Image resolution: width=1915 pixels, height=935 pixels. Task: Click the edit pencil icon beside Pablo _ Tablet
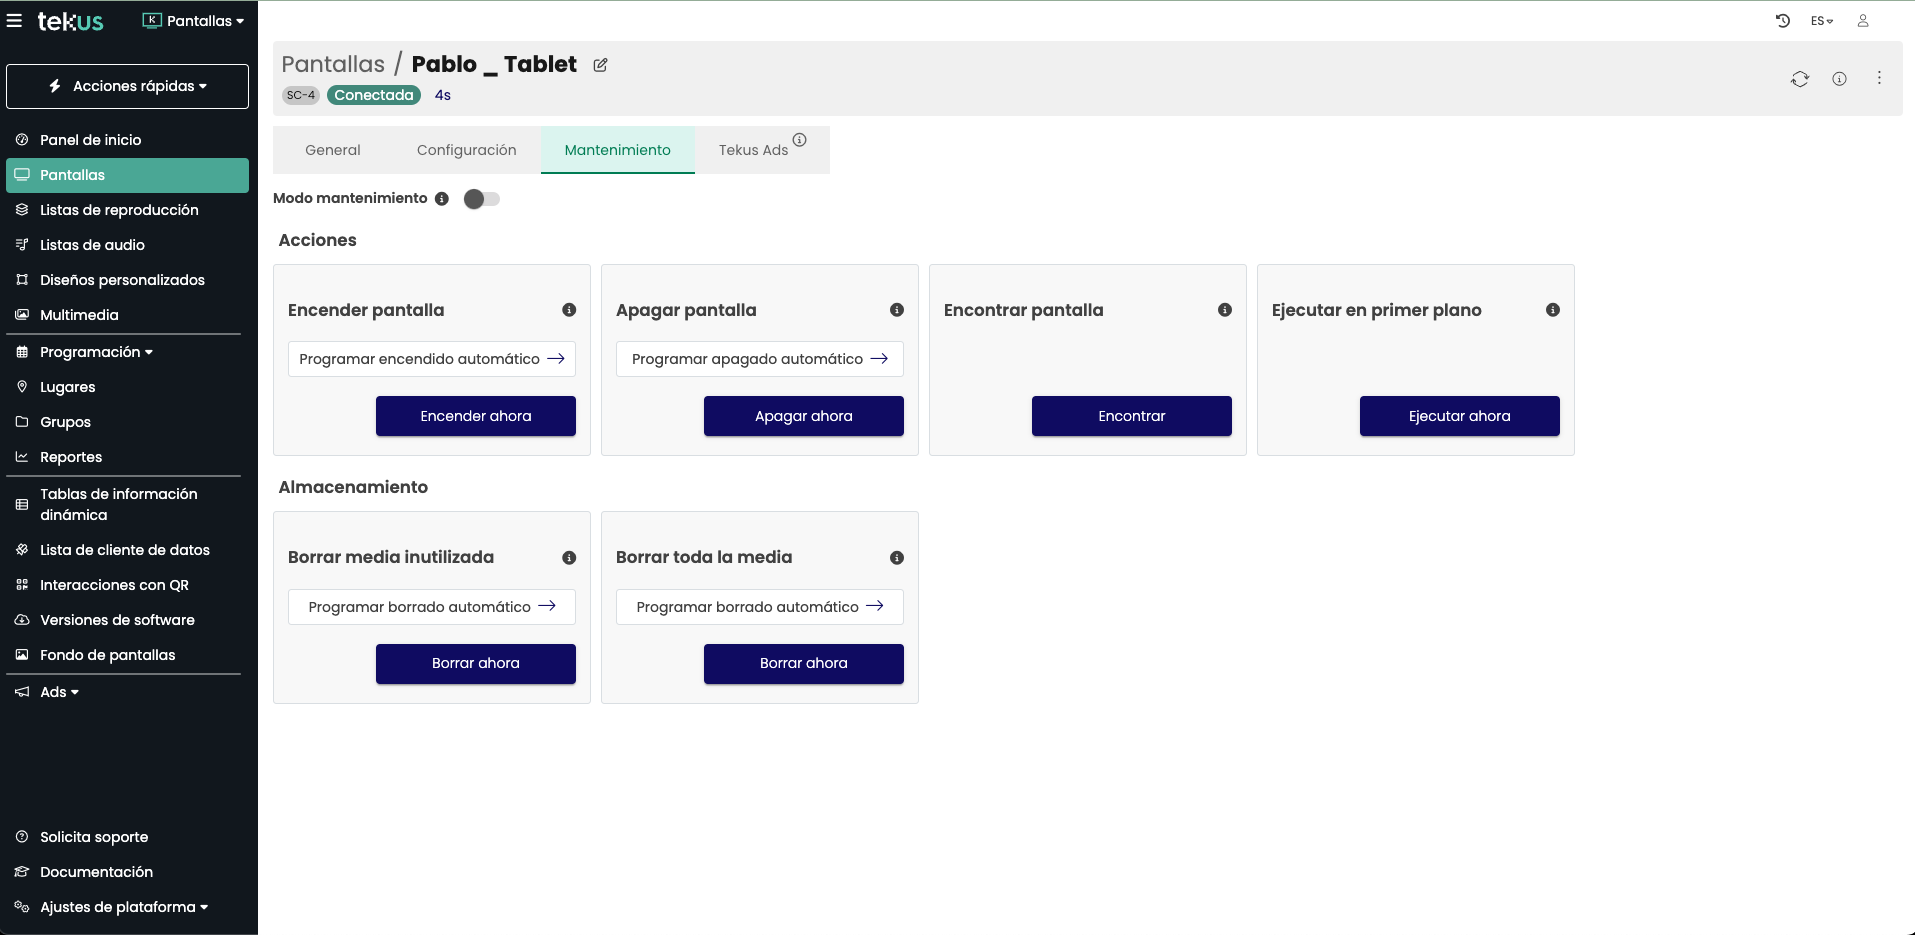(600, 65)
